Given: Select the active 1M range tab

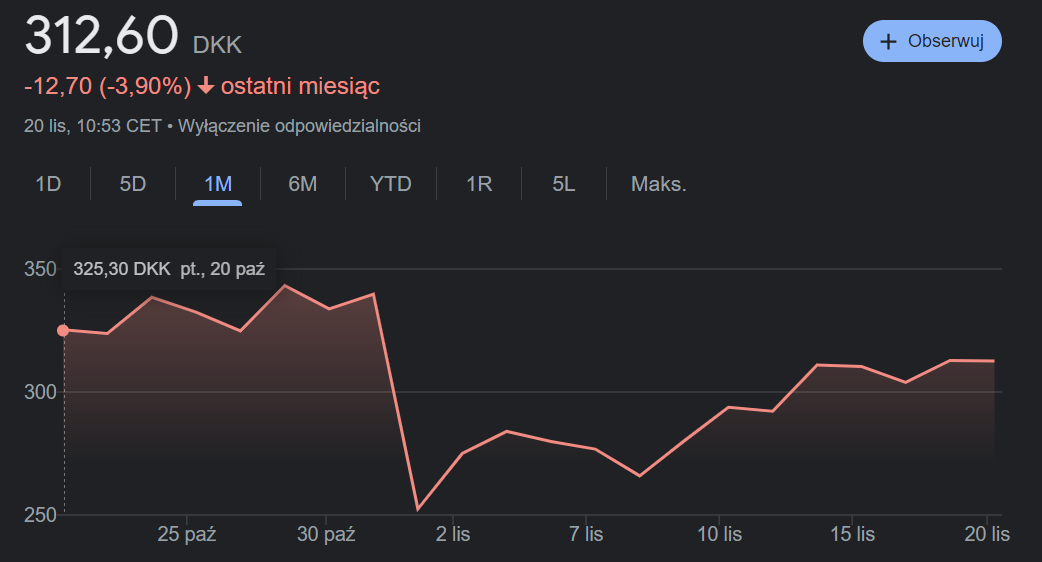Looking at the screenshot, I should click(218, 184).
